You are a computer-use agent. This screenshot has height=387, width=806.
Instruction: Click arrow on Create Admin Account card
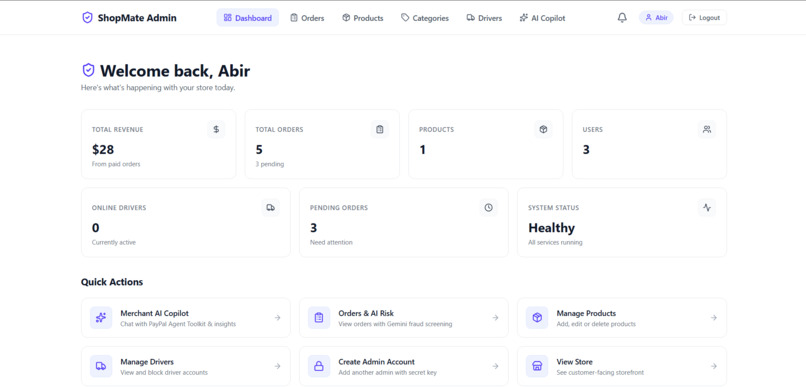[495, 366]
